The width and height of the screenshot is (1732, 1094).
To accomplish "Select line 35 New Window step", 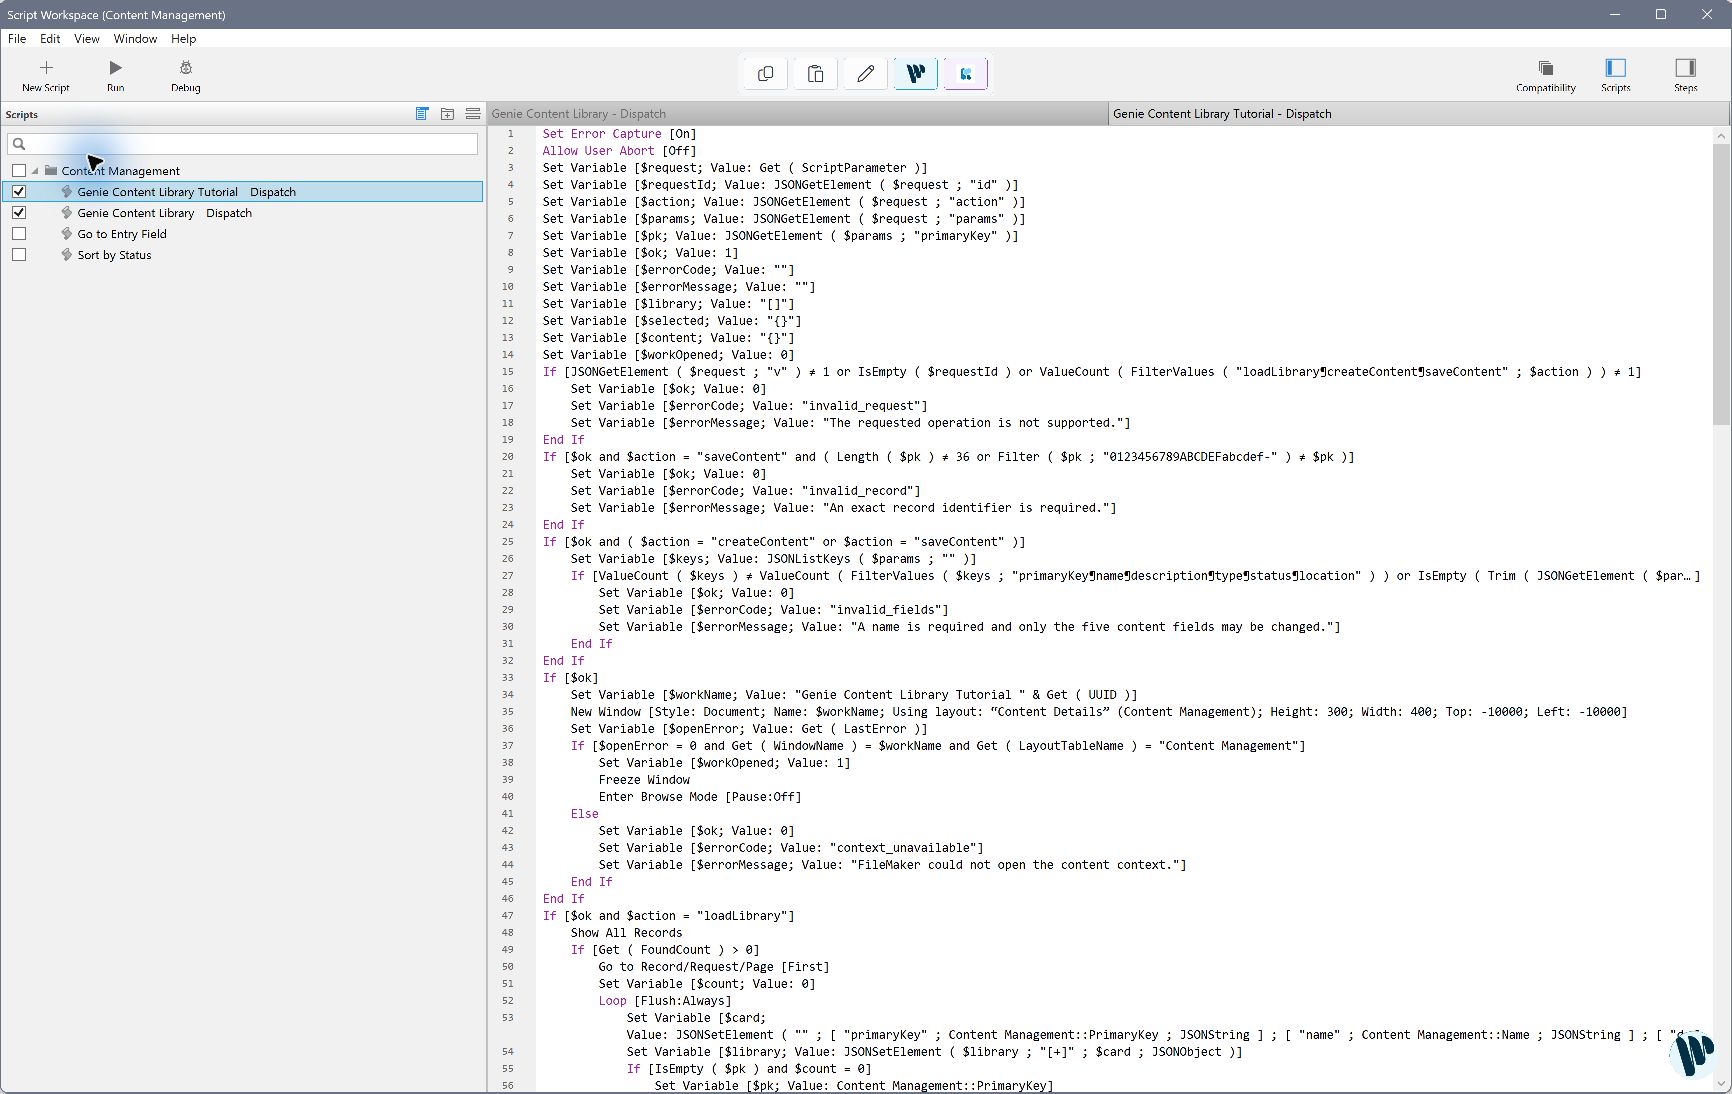I will pos(1098,712).
